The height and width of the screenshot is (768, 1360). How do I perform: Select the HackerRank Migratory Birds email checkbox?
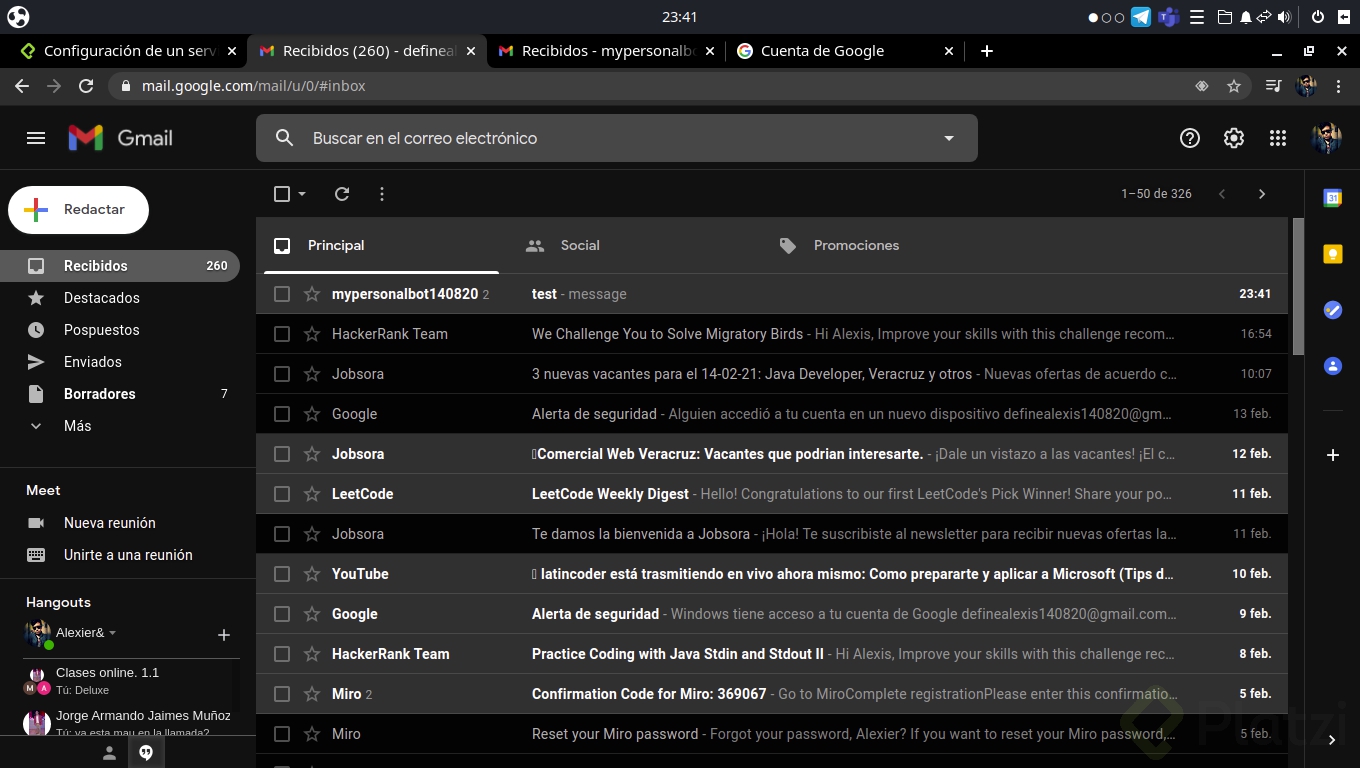click(x=282, y=334)
